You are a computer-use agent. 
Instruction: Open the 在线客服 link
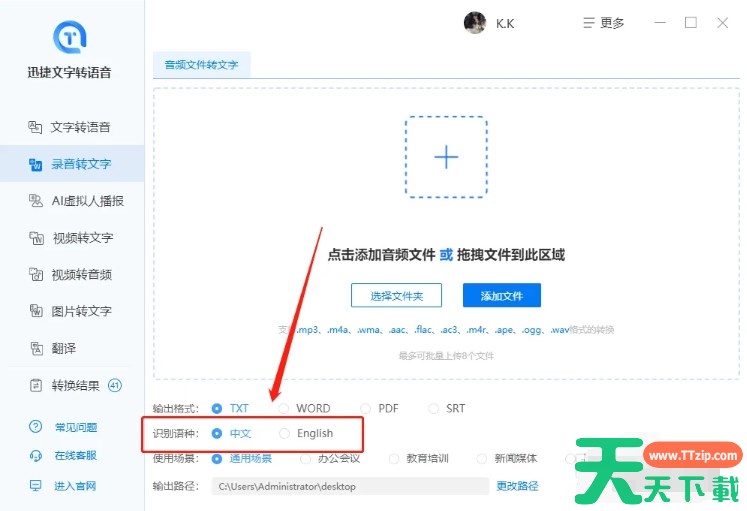pos(76,456)
